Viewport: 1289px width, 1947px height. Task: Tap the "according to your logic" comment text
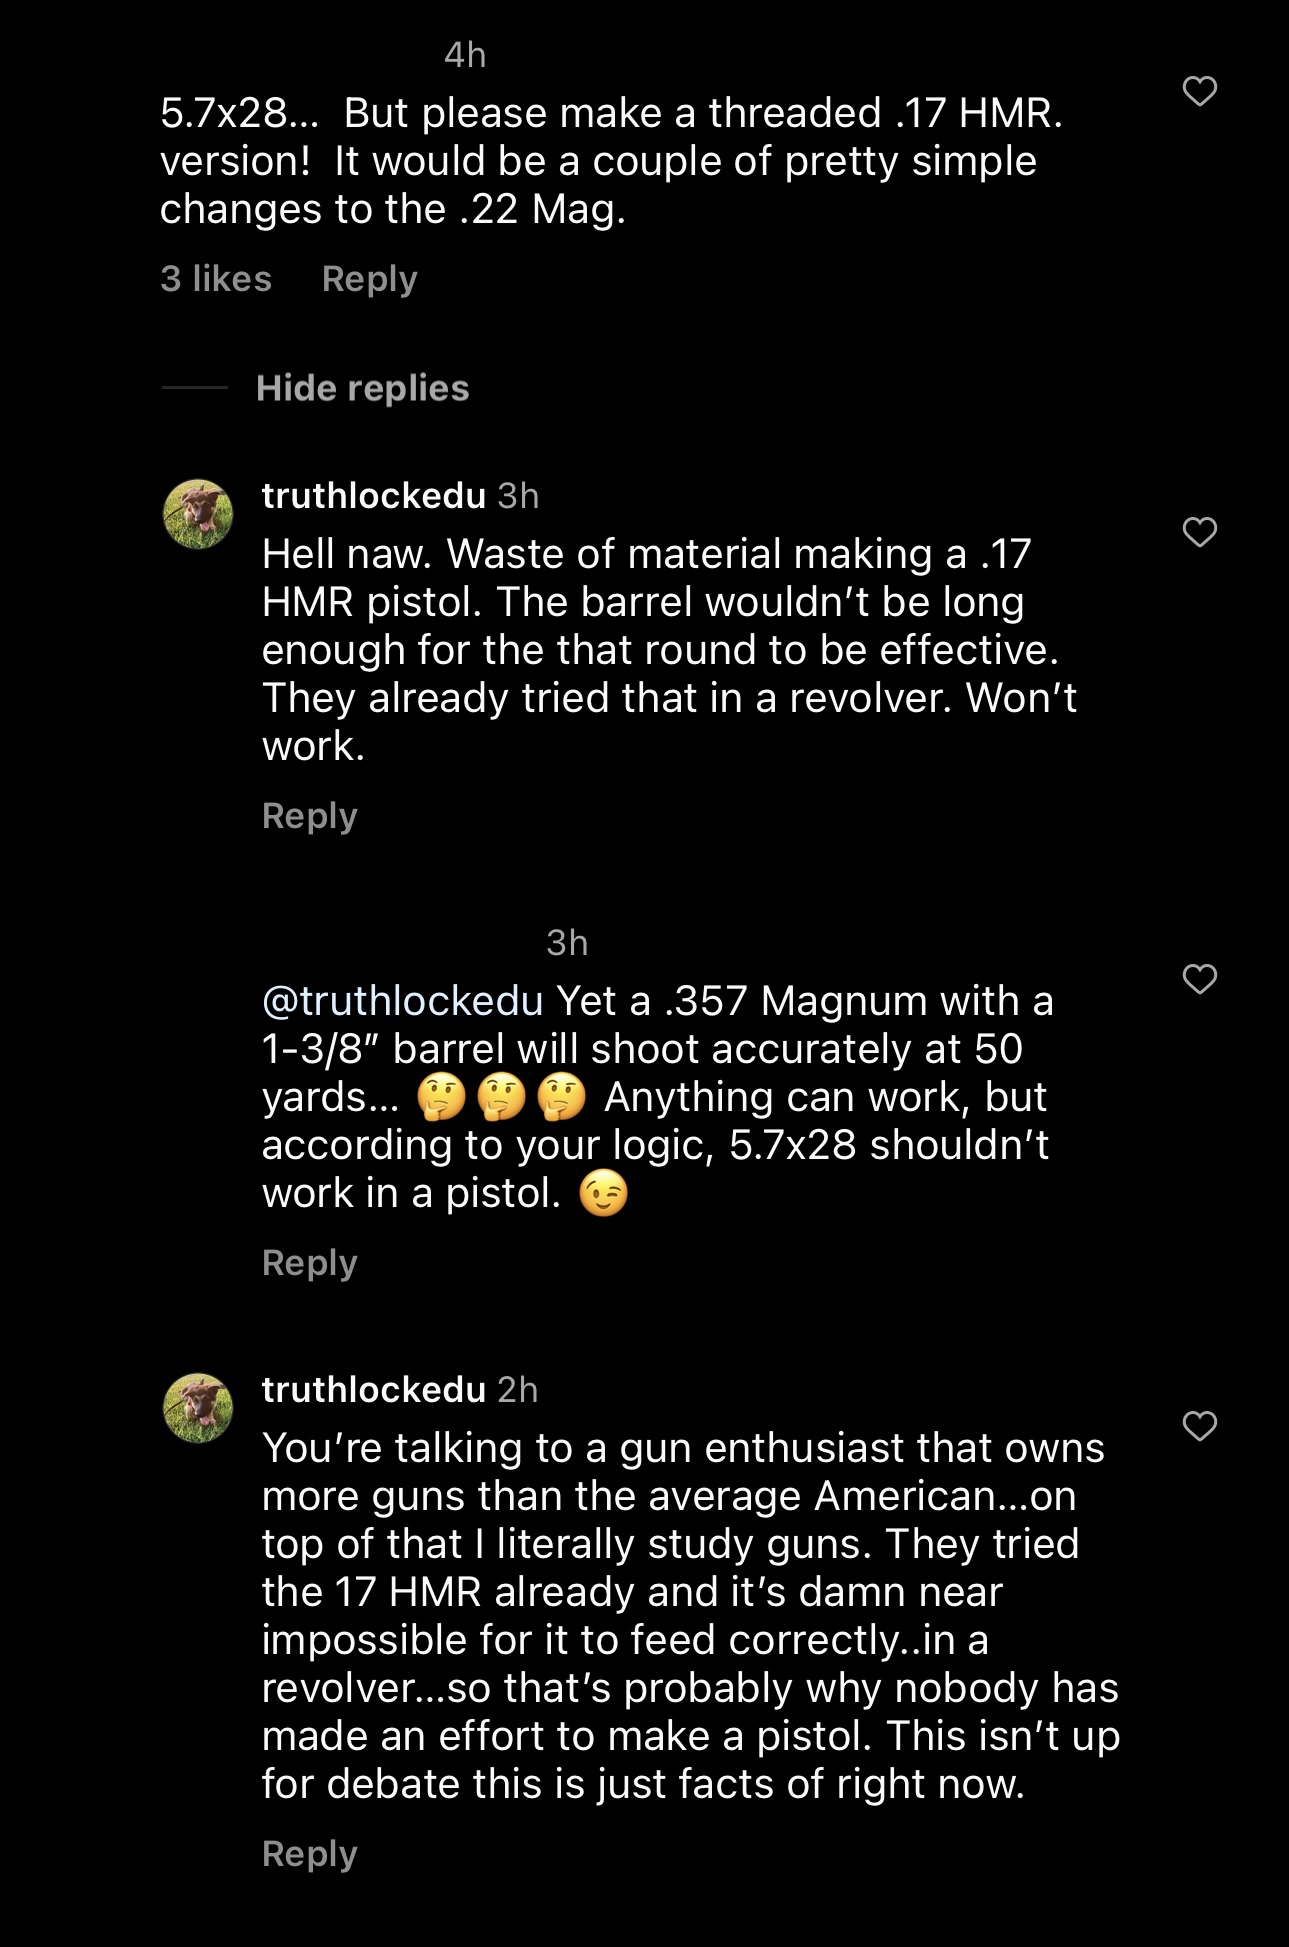655,1145
